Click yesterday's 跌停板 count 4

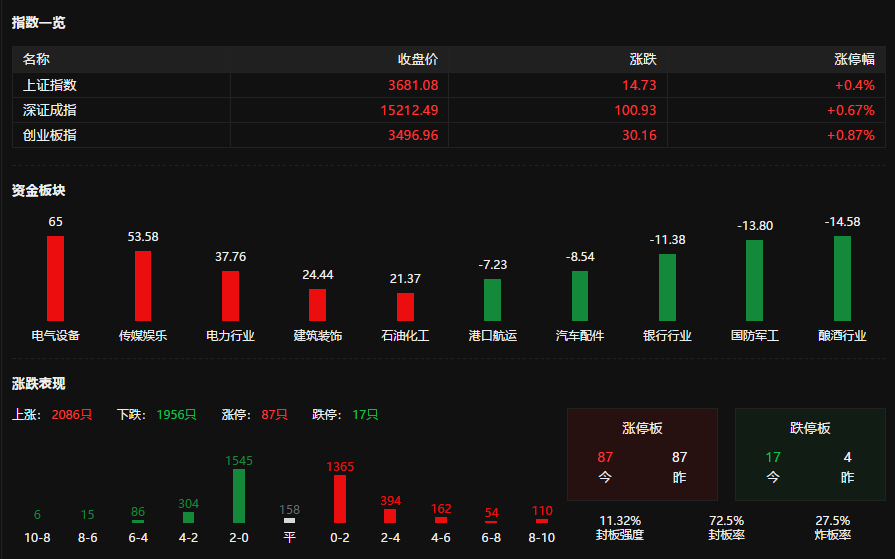tap(848, 457)
